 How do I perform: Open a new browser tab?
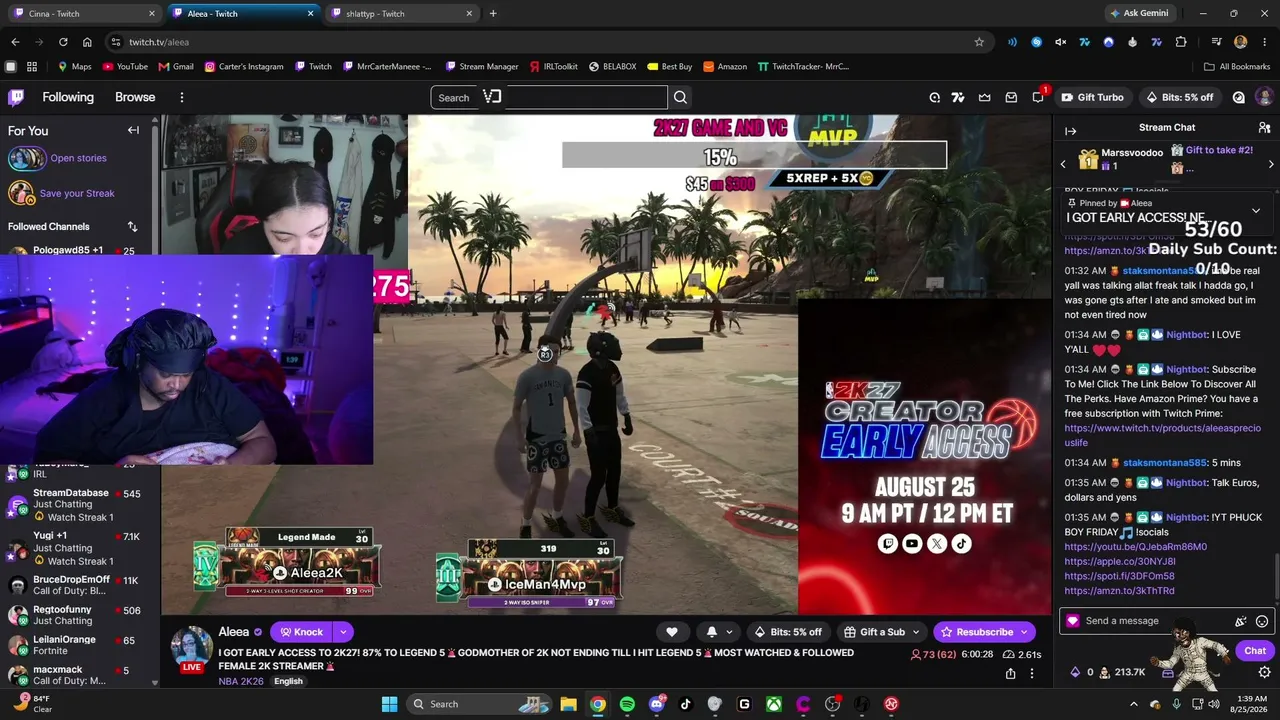click(x=493, y=14)
